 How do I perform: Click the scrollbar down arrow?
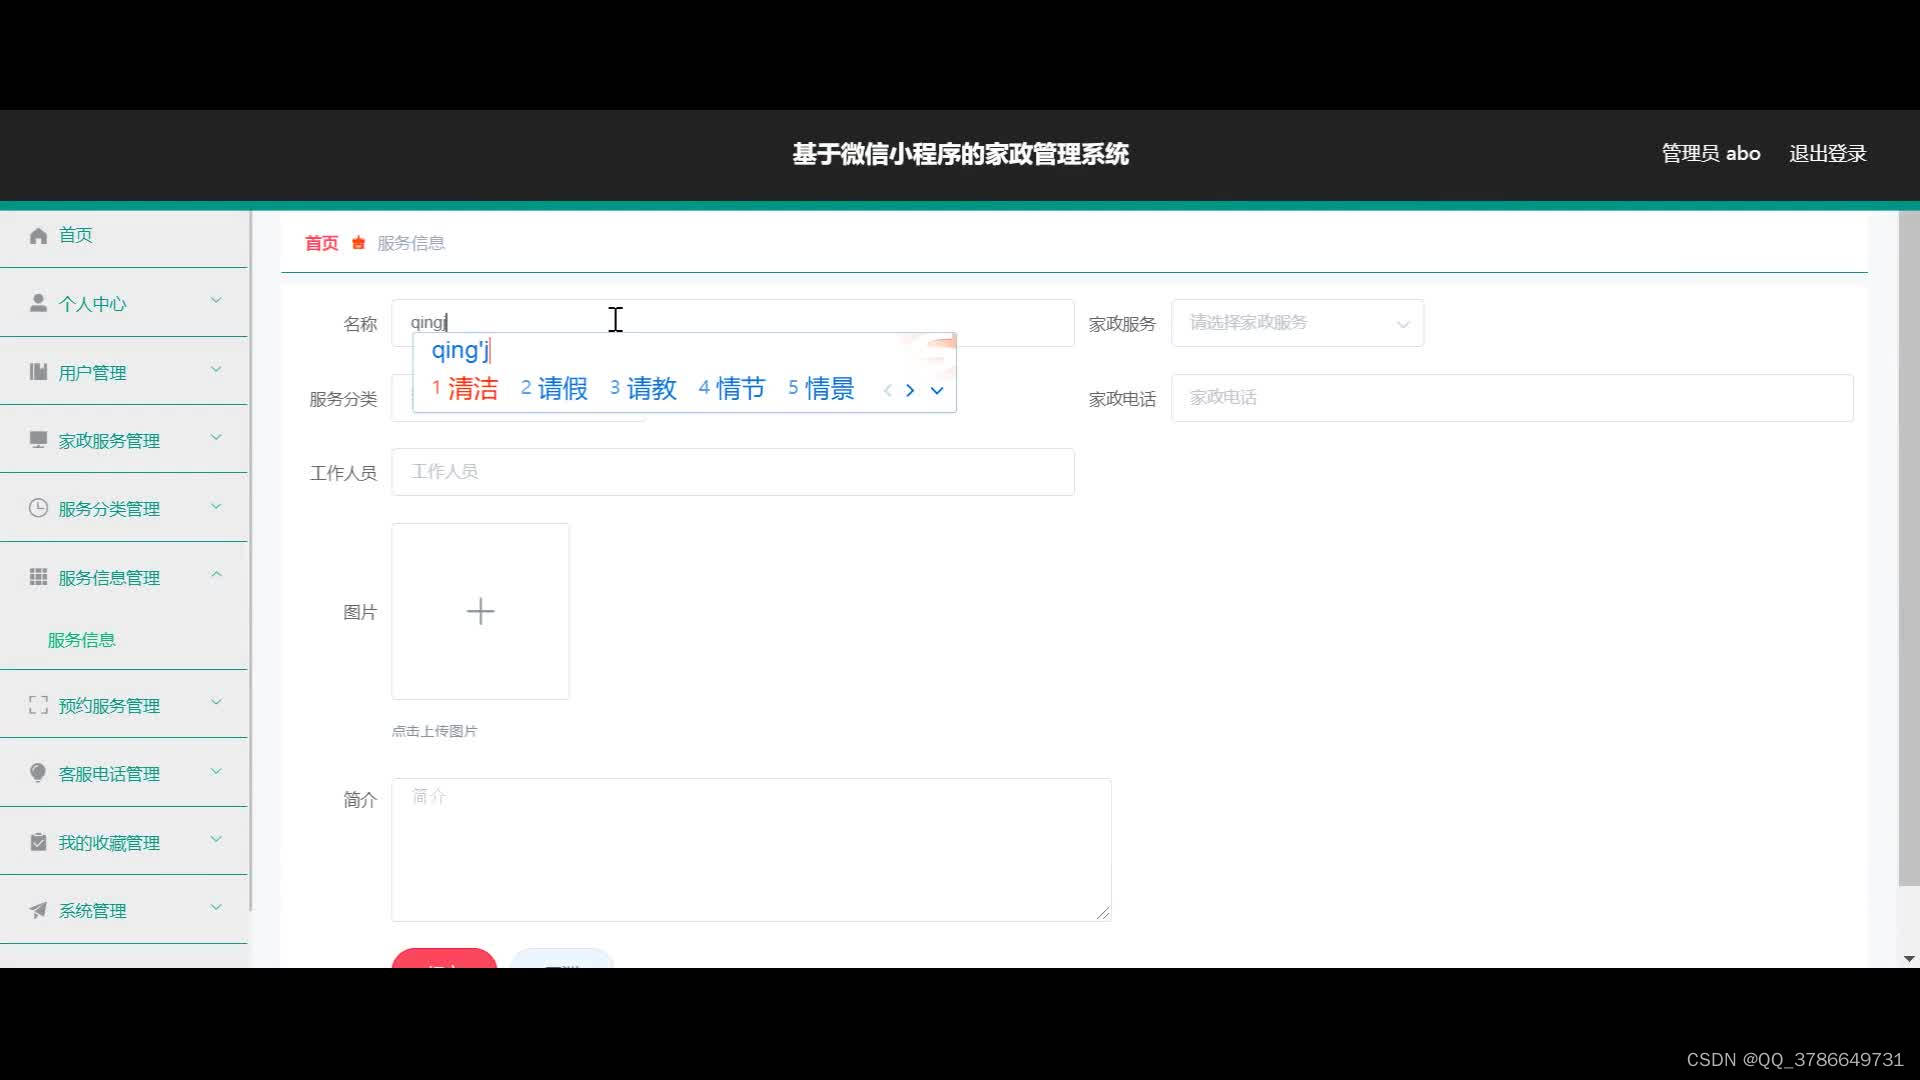point(1909,959)
